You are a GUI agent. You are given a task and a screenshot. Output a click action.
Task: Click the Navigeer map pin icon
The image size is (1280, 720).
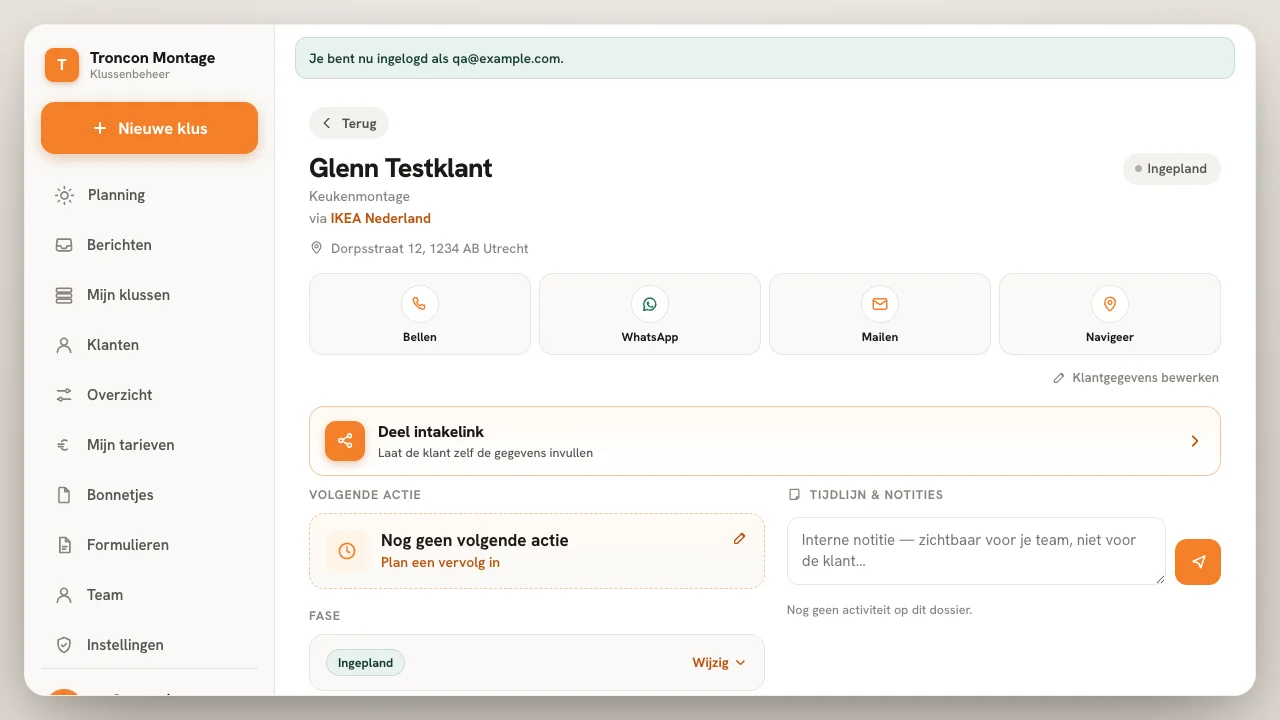click(1110, 304)
